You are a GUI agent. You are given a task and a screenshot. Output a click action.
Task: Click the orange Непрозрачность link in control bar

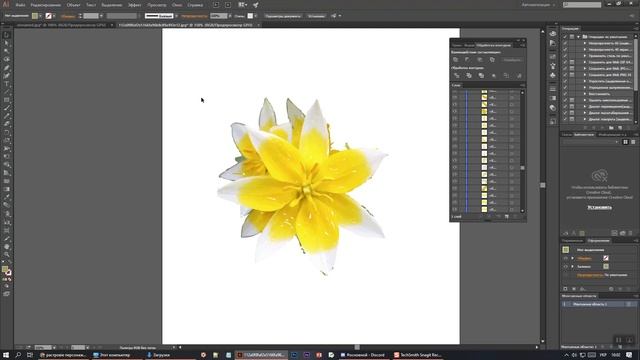coord(194,16)
